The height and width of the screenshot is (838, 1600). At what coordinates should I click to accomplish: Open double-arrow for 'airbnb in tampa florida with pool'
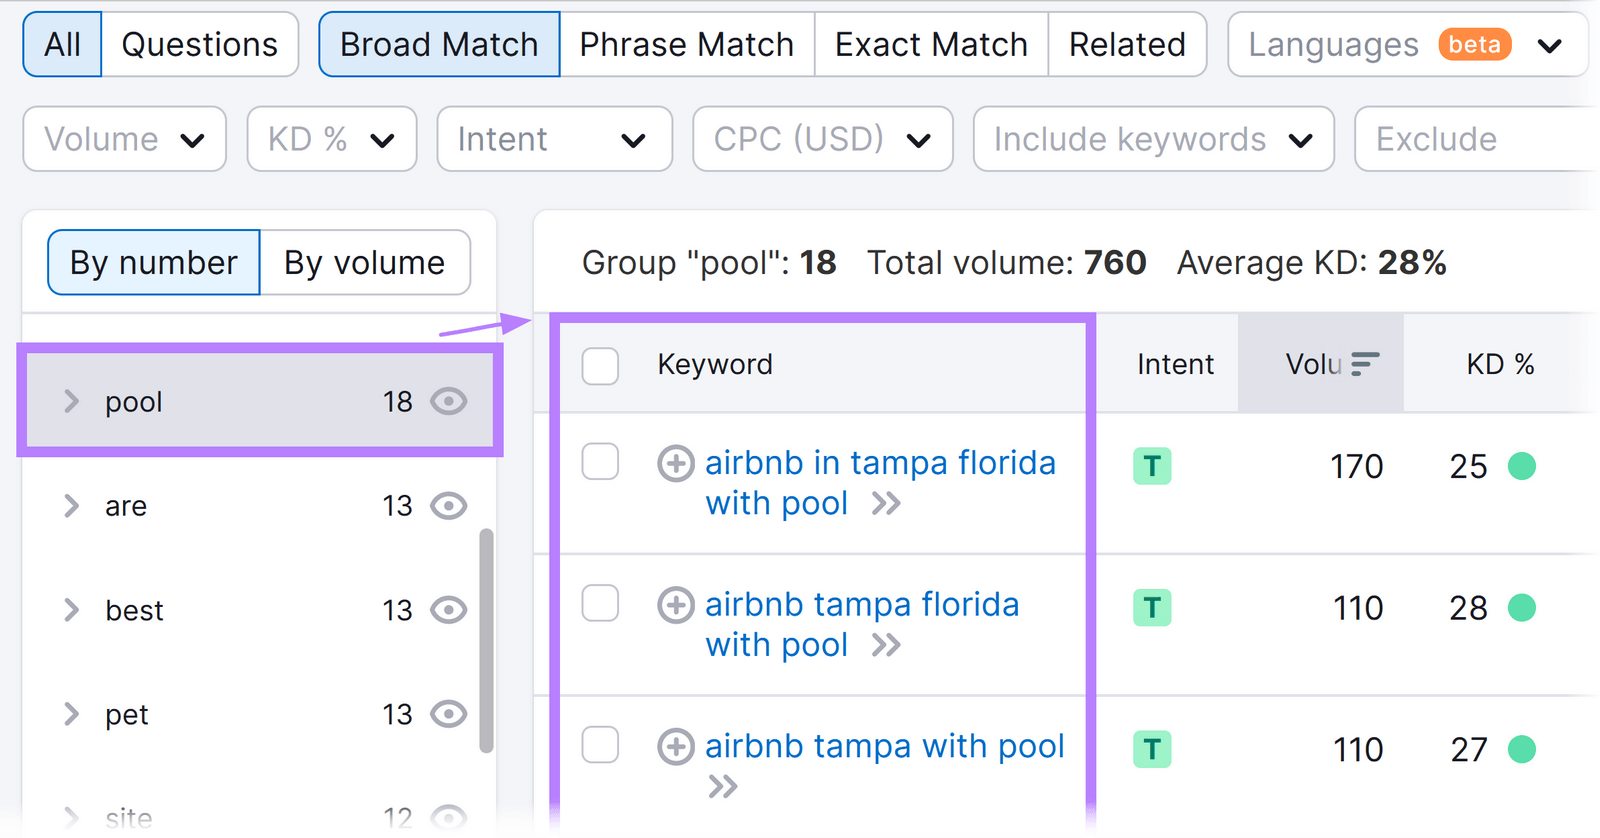(x=886, y=504)
